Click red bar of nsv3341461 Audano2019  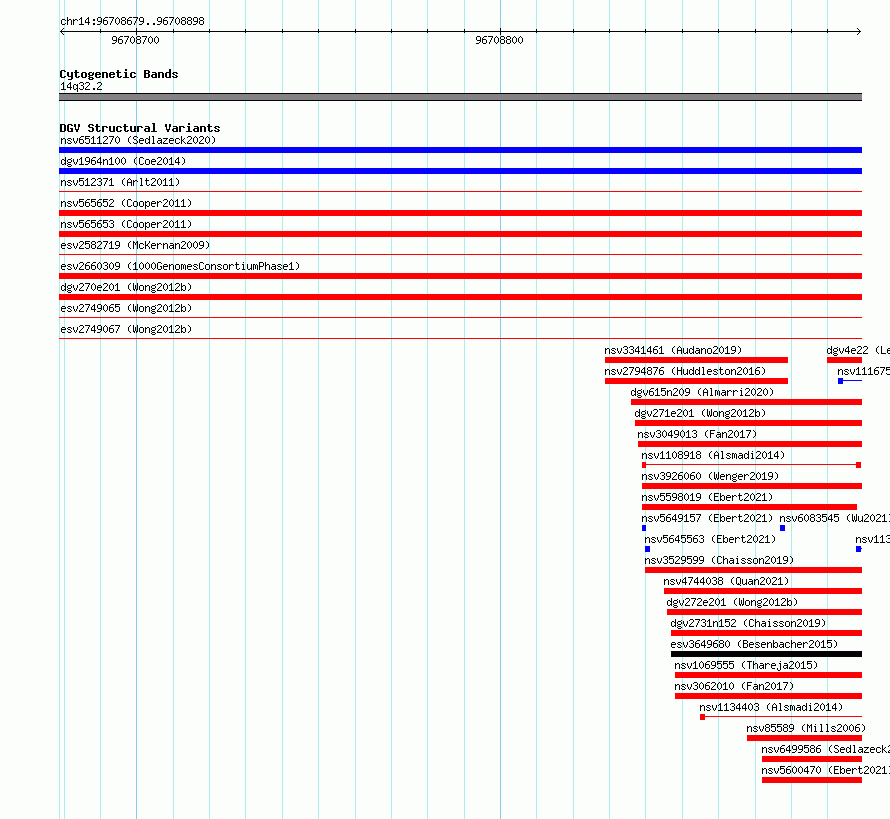click(696, 360)
